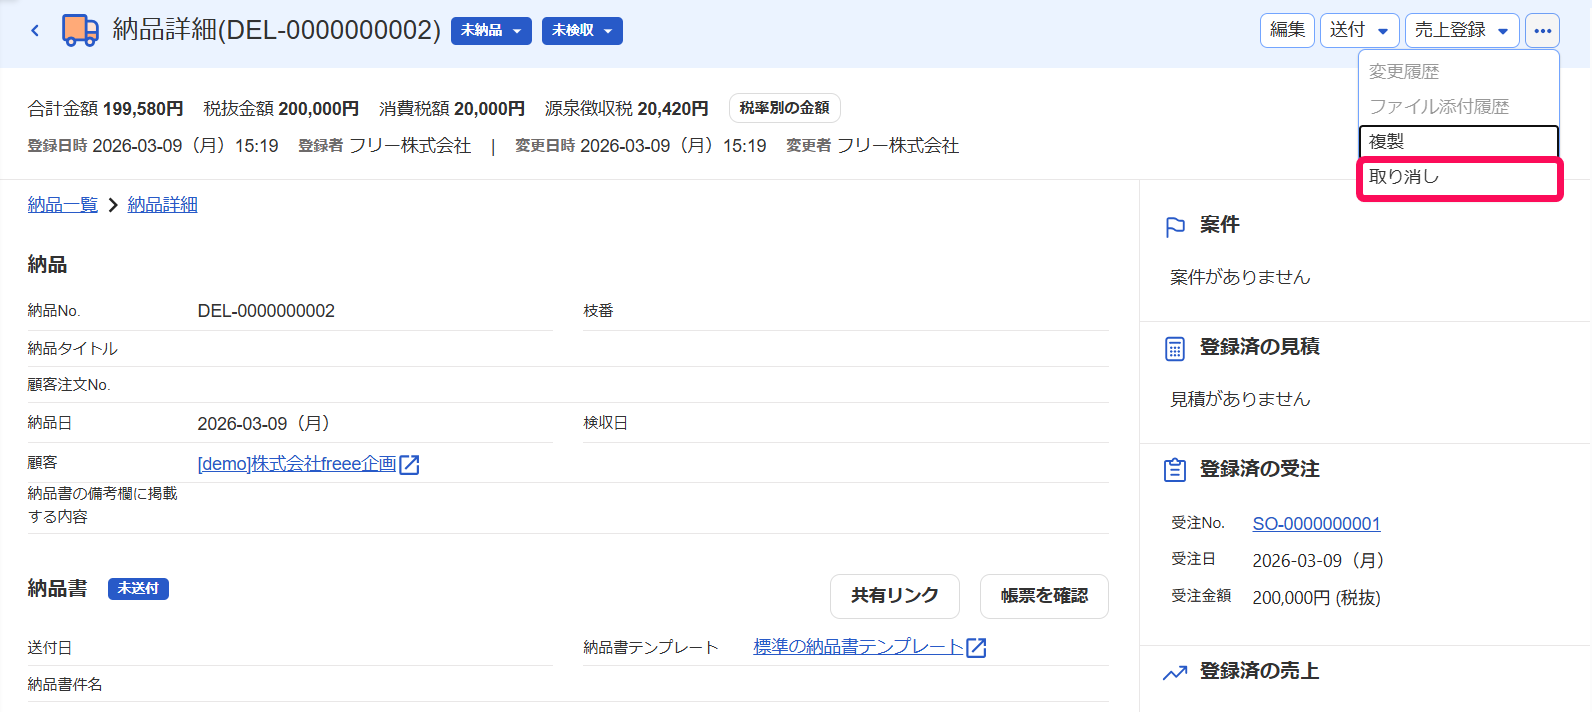This screenshot has height=712, width=1592.
Task: Click the calculator icon beside 登録済の見積
Action: click(1175, 349)
